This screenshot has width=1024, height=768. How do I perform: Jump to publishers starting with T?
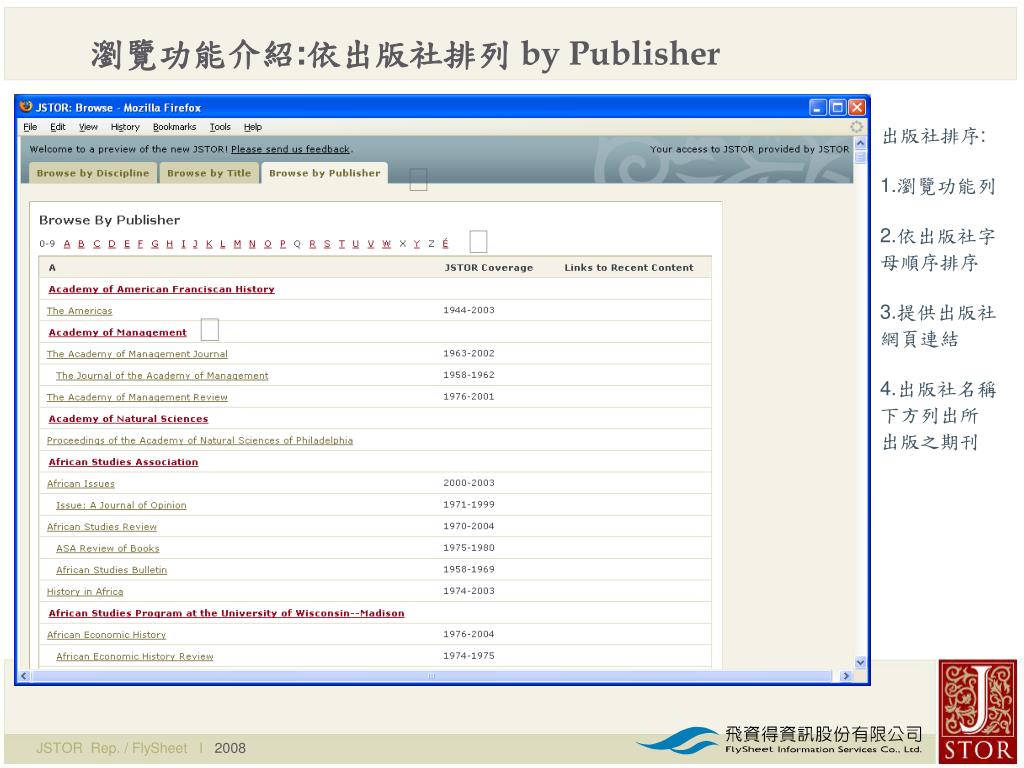(342, 244)
